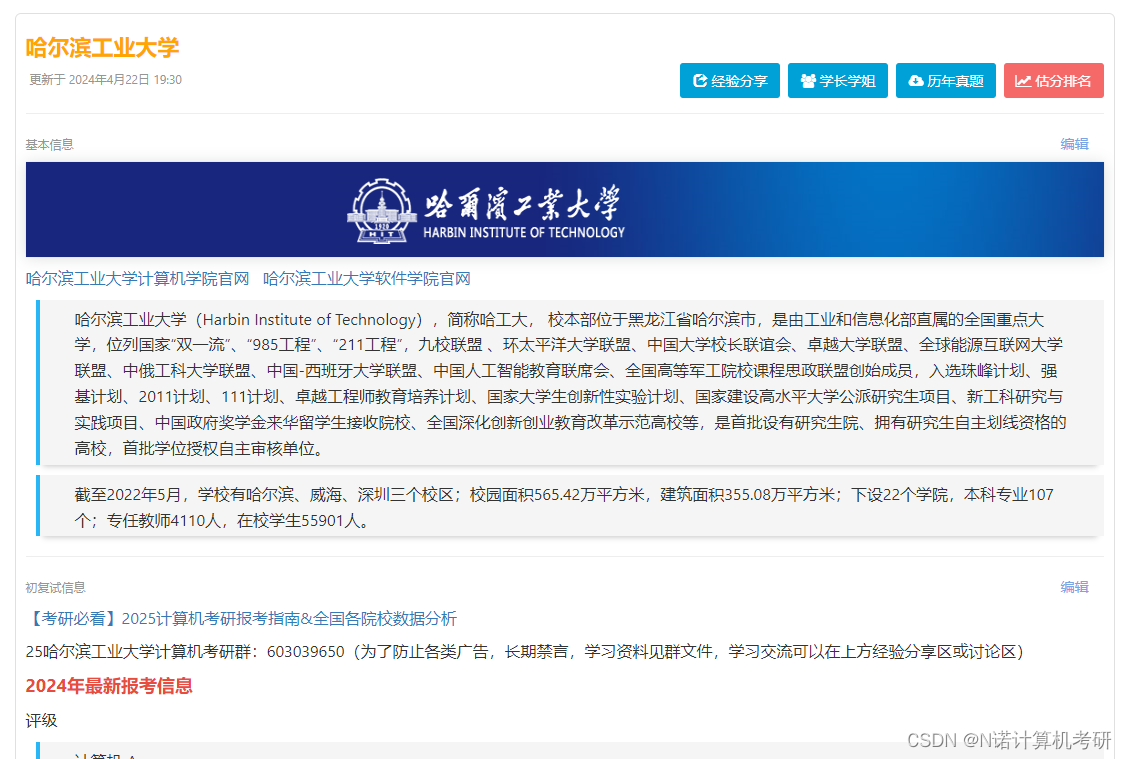This screenshot has width=1127, height=759.
Task: Click the cloud download icon in 历年真题
Action: click(x=916, y=80)
